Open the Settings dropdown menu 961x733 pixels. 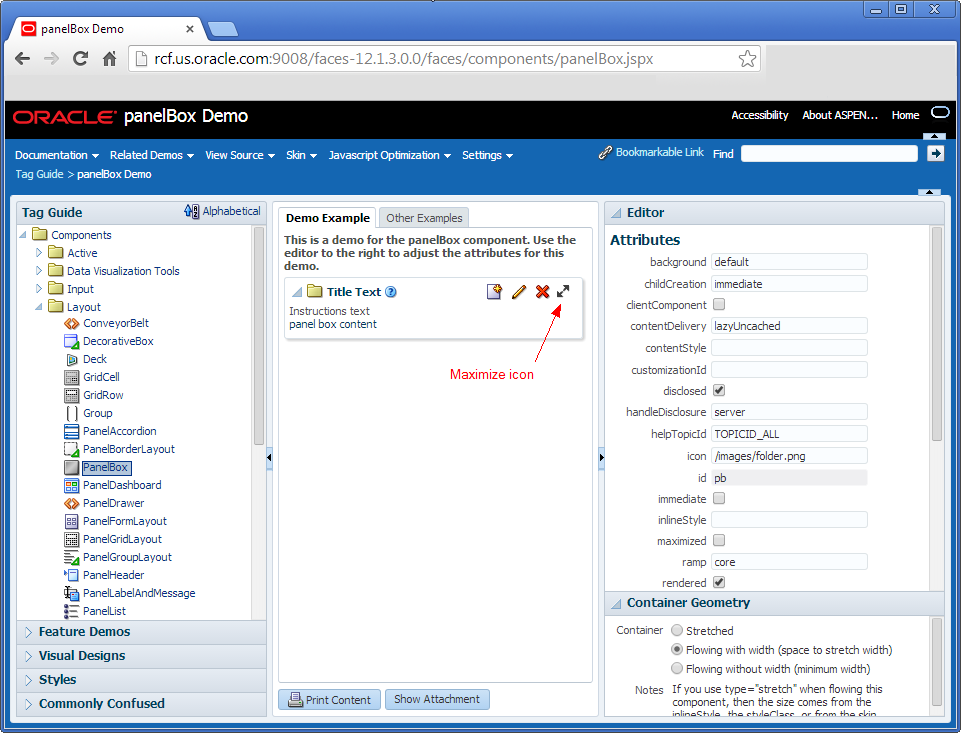coord(488,155)
